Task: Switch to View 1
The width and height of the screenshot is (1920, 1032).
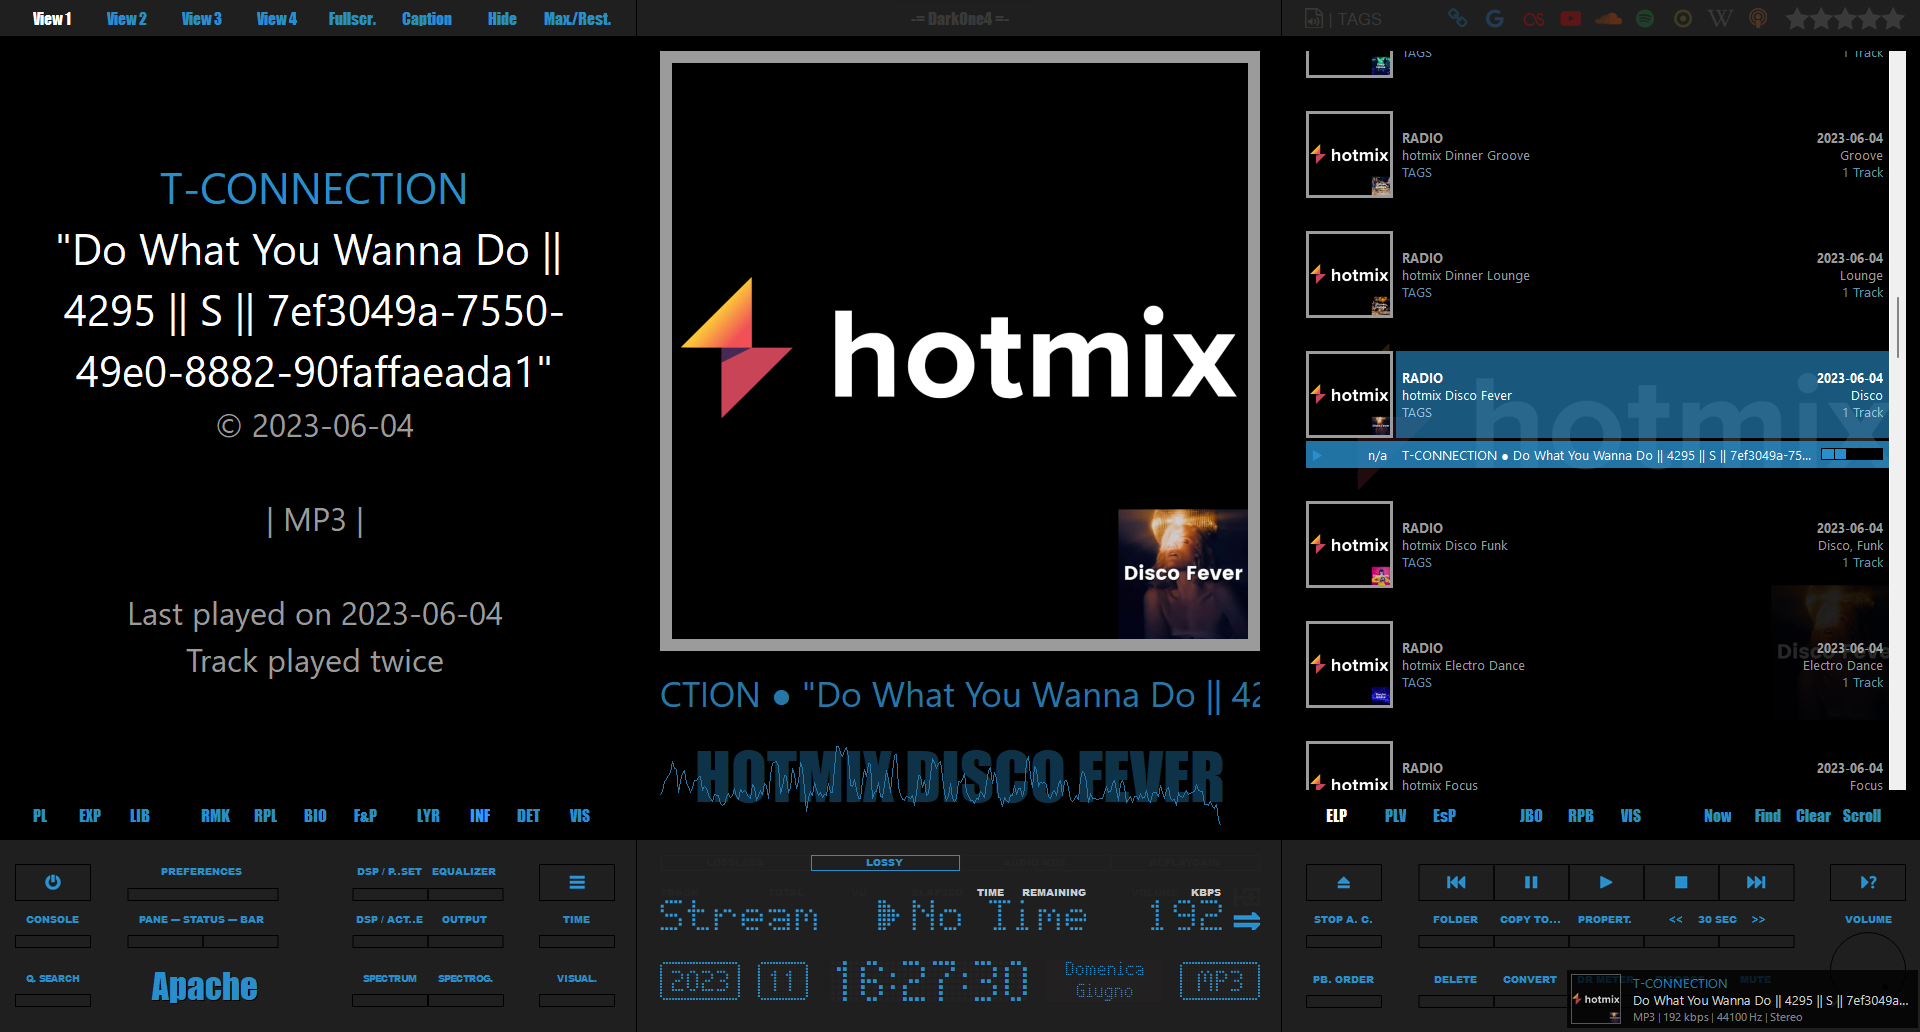Action: [52, 18]
